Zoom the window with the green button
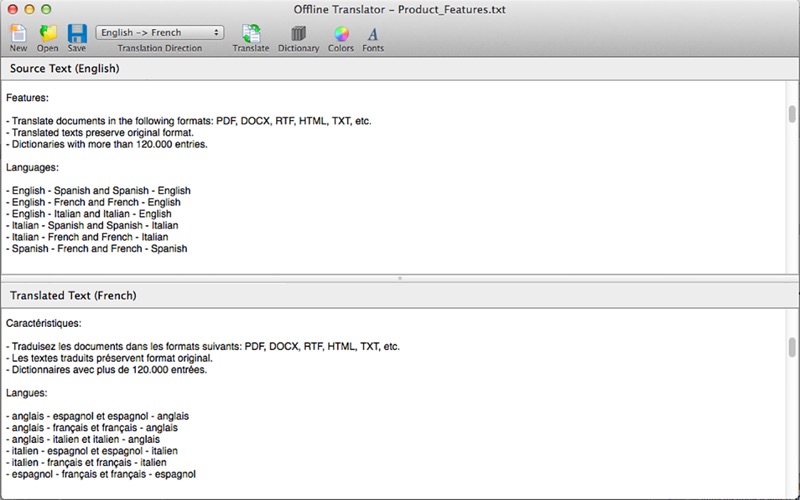The image size is (800, 500). pyautogui.click(x=46, y=9)
